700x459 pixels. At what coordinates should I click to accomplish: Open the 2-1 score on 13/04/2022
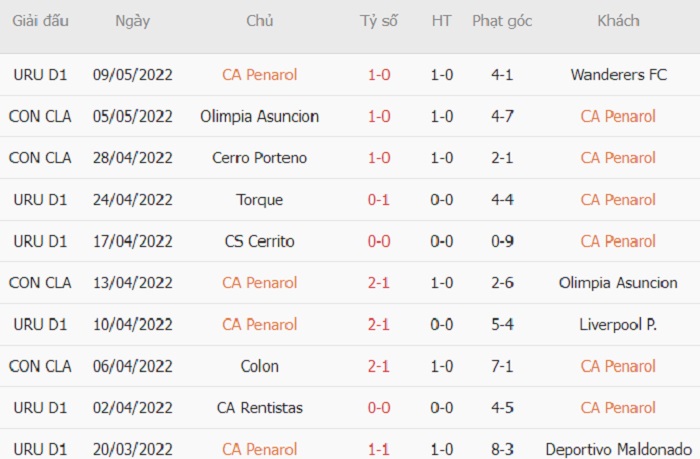[x=379, y=283]
